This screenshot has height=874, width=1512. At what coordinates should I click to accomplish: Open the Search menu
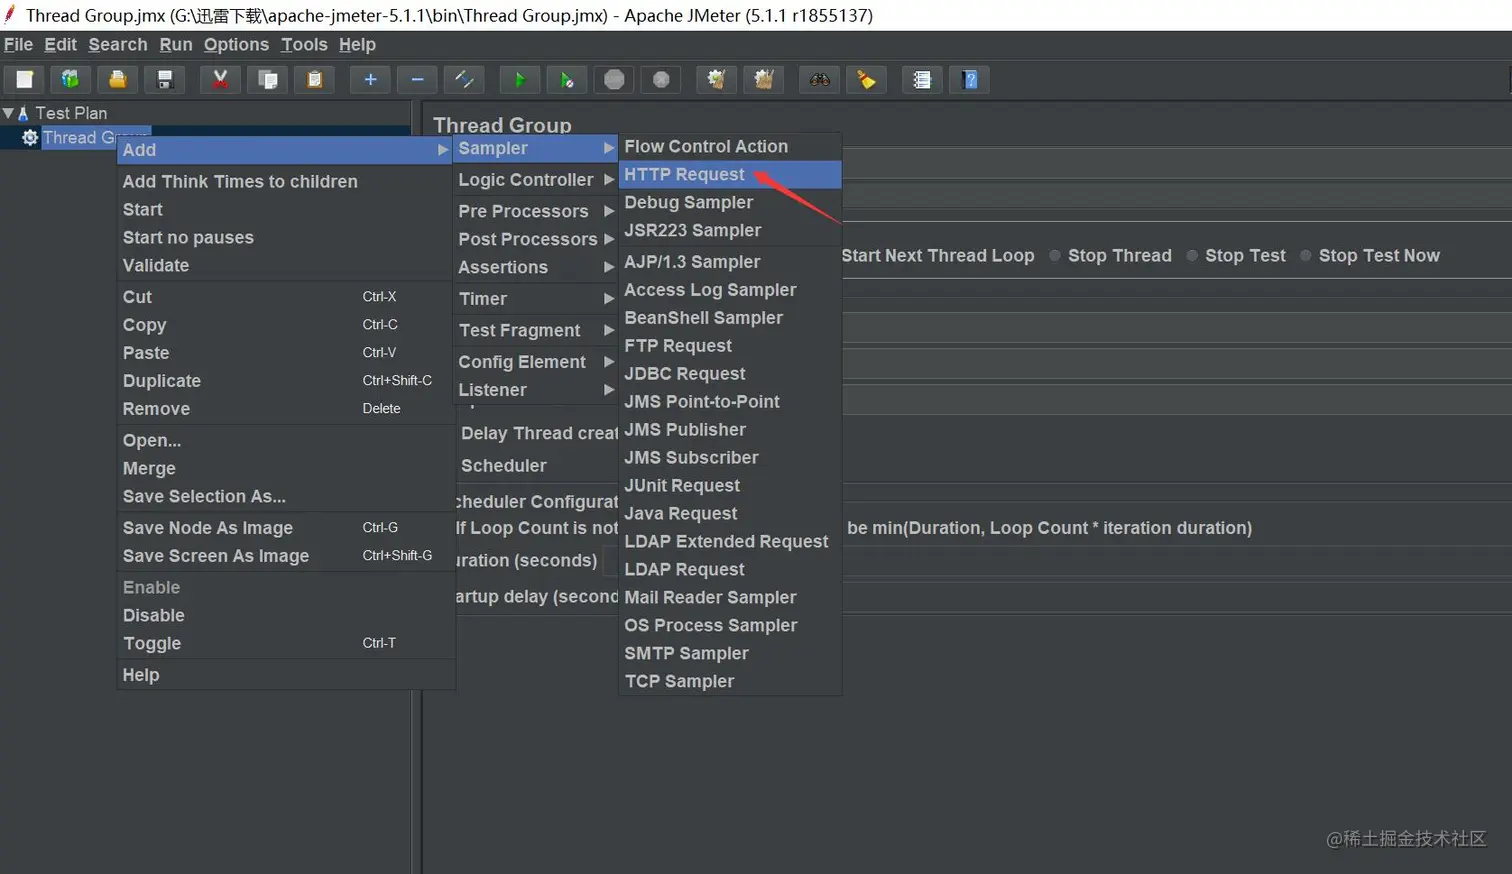pyautogui.click(x=118, y=45)
